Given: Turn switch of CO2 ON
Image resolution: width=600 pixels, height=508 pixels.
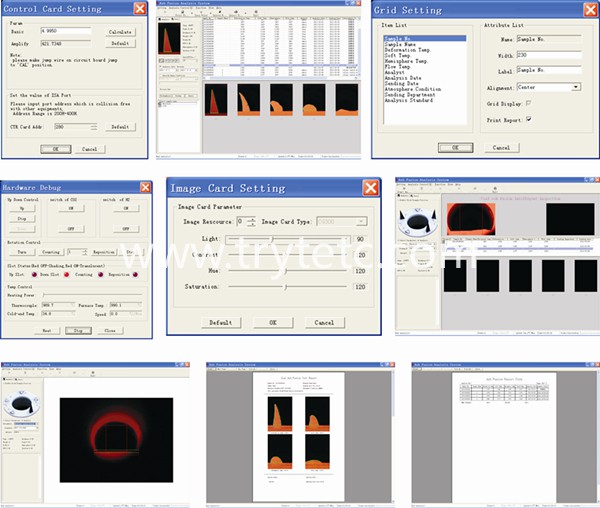Looking at the screenshot, I should pyautogui.click(x=71, y=208).
